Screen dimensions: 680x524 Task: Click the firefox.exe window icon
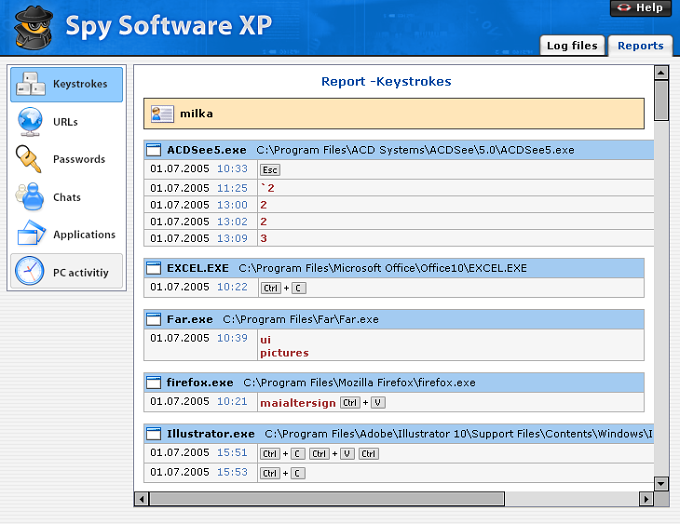[154, 383]
